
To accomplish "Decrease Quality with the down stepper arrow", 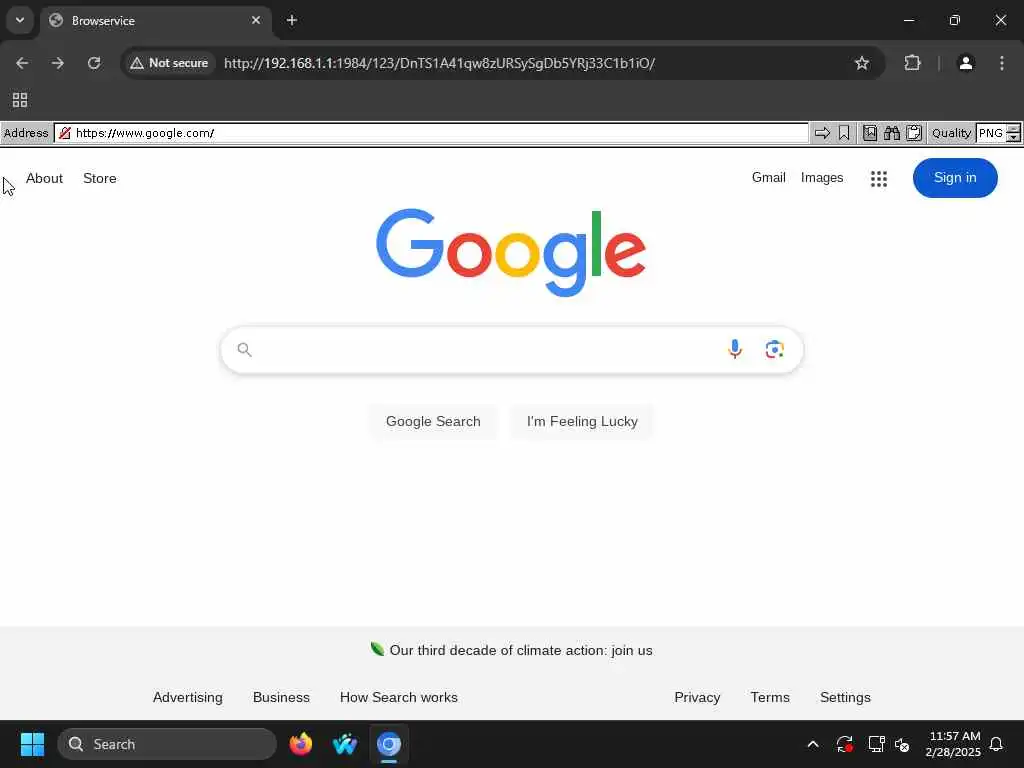I will click(1013, 137).
